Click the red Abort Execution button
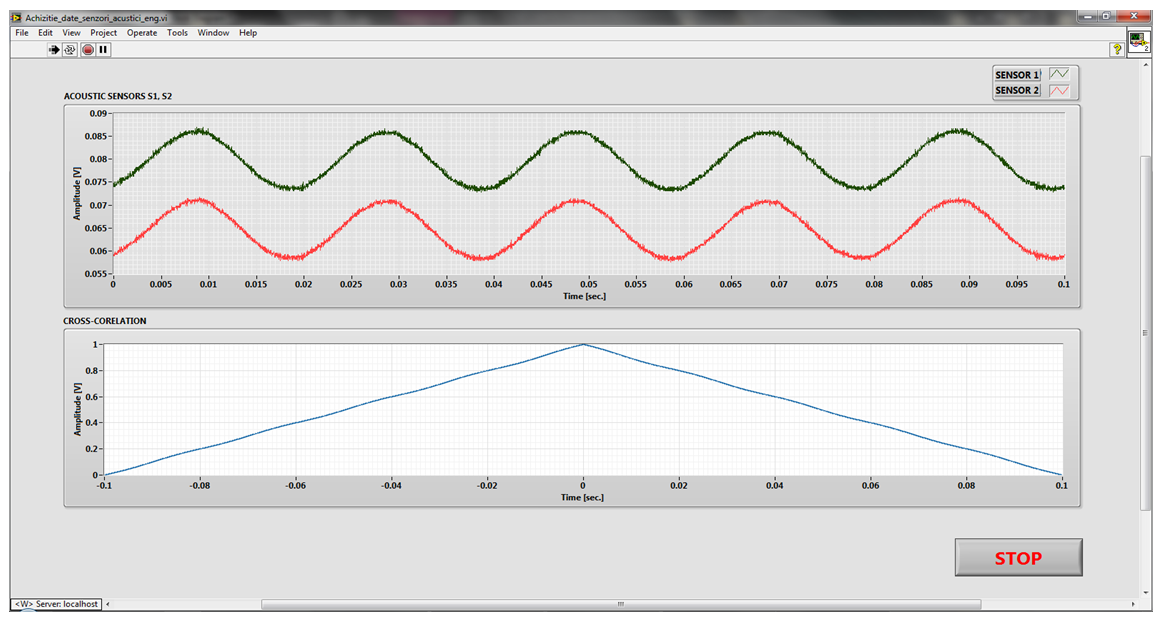Screen dimensions: 1162x625 click(88, 49)
